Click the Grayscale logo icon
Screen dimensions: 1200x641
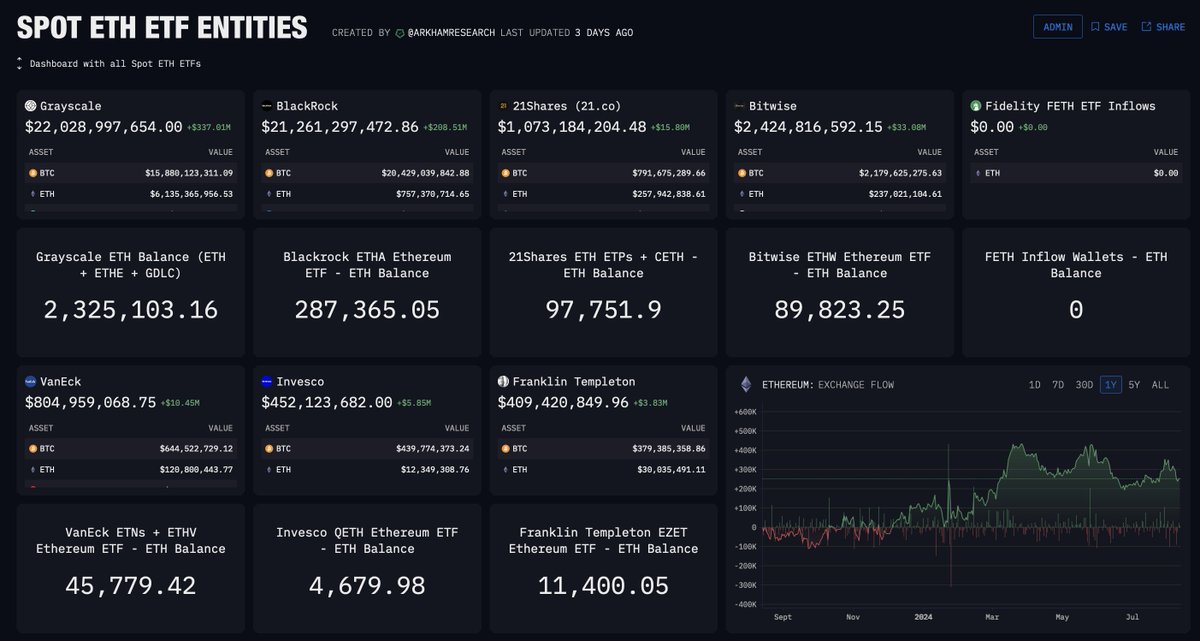pos(30,106)
